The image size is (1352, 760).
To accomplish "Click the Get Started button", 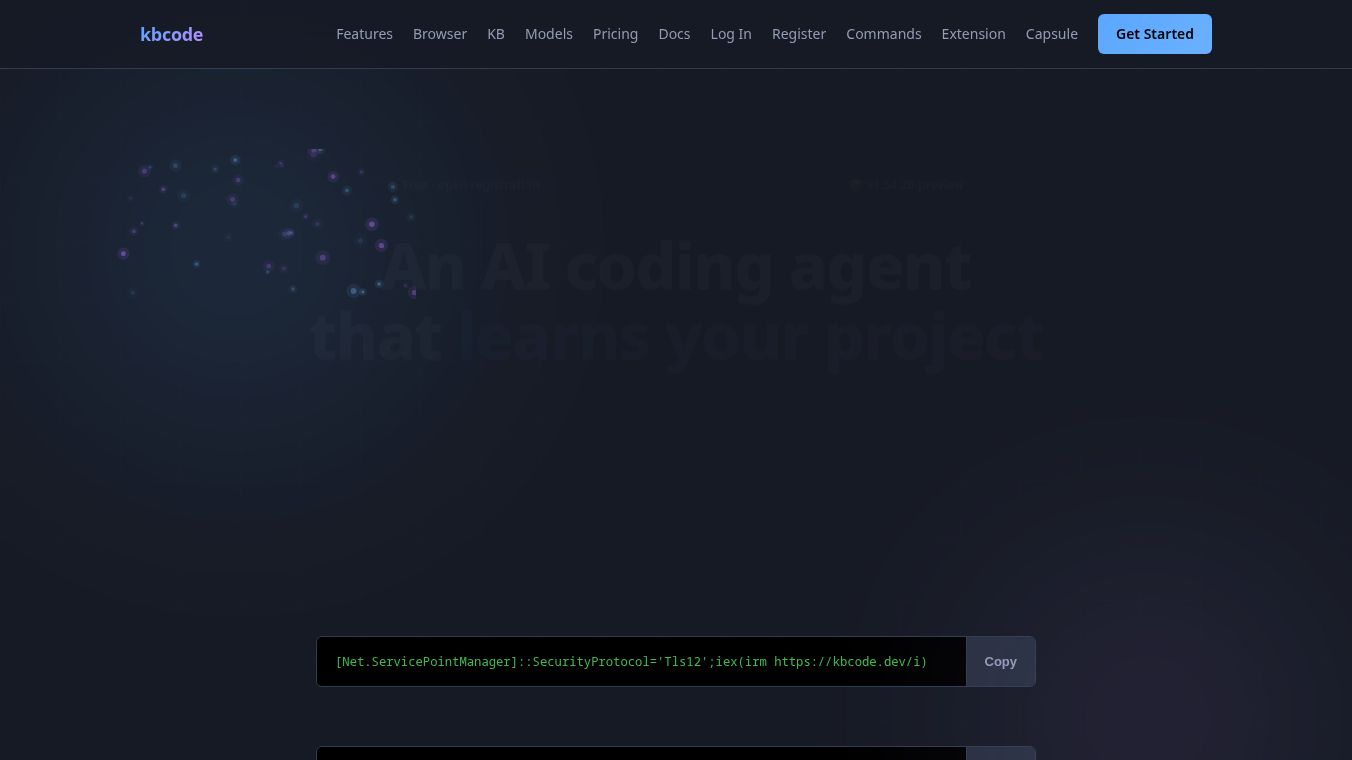I will pos(1155,34).
